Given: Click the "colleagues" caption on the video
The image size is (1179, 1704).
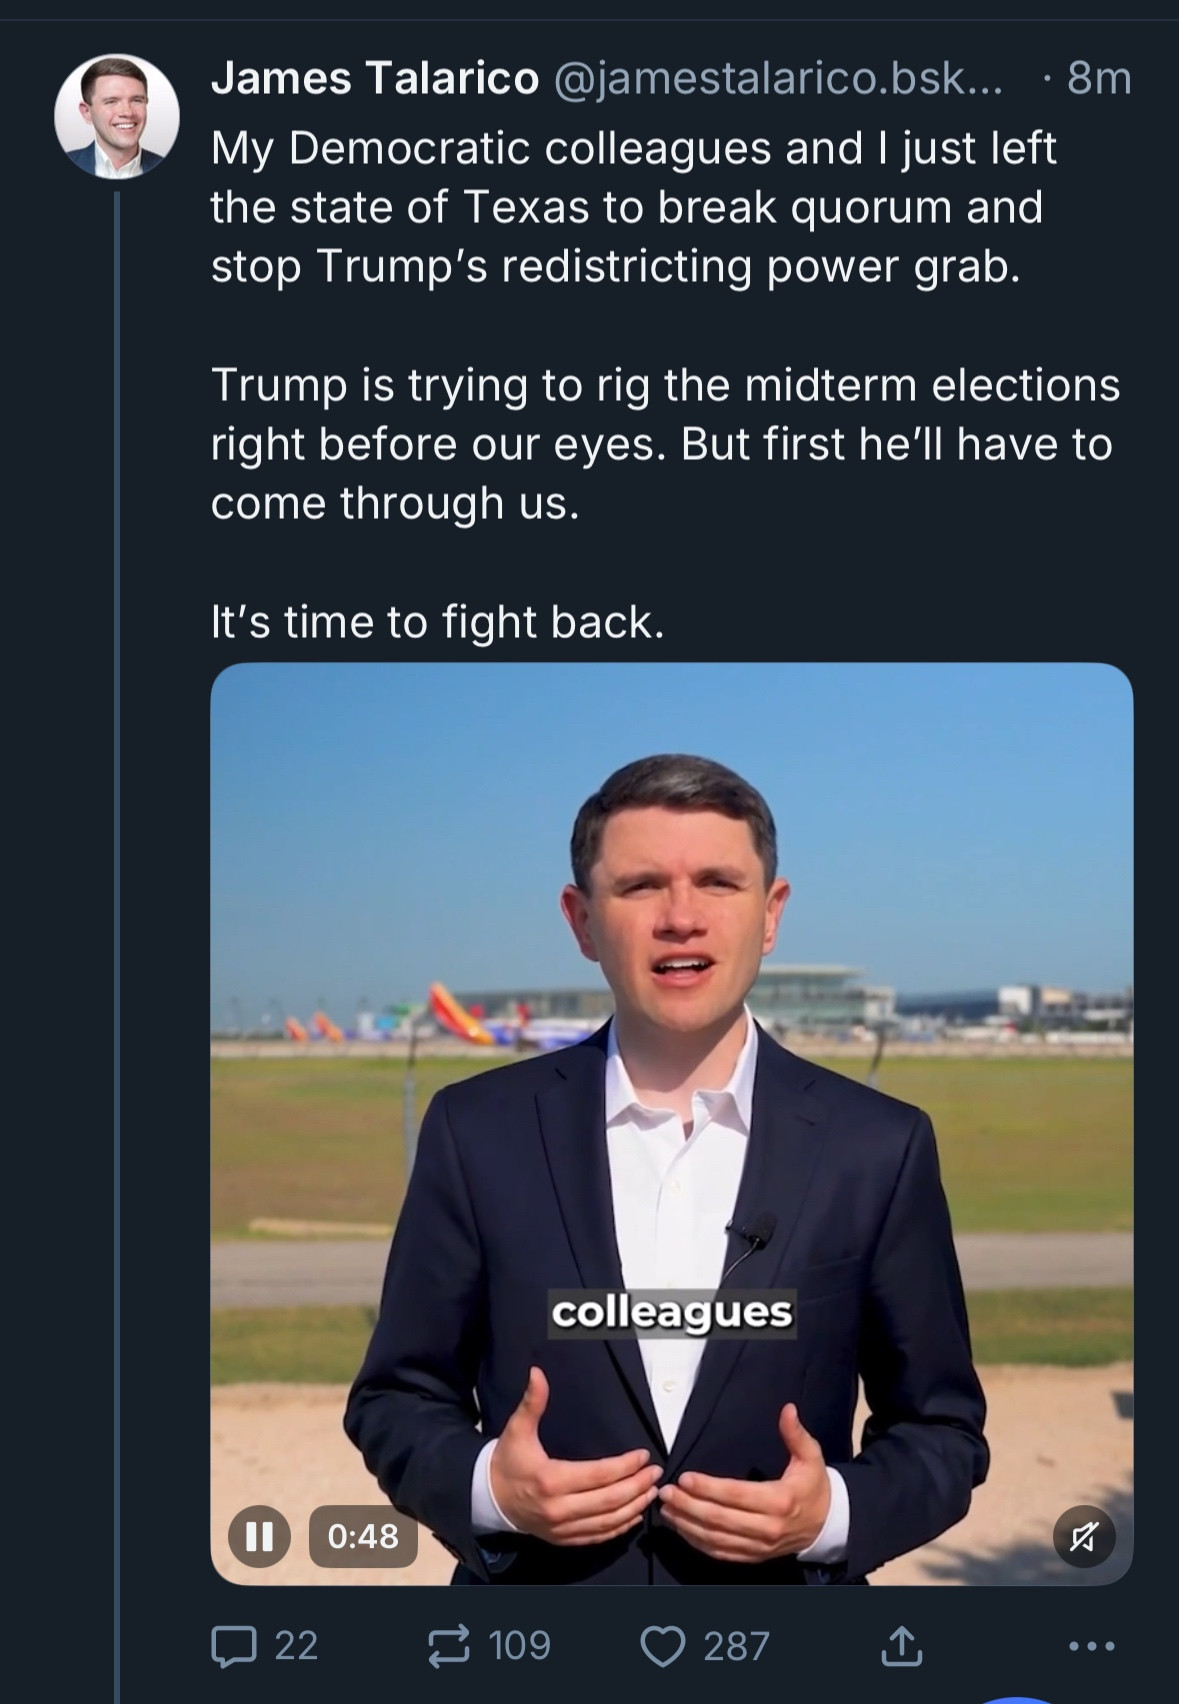Looking at the screenshot, I should pyautogui.click(x=672, y=1313).
